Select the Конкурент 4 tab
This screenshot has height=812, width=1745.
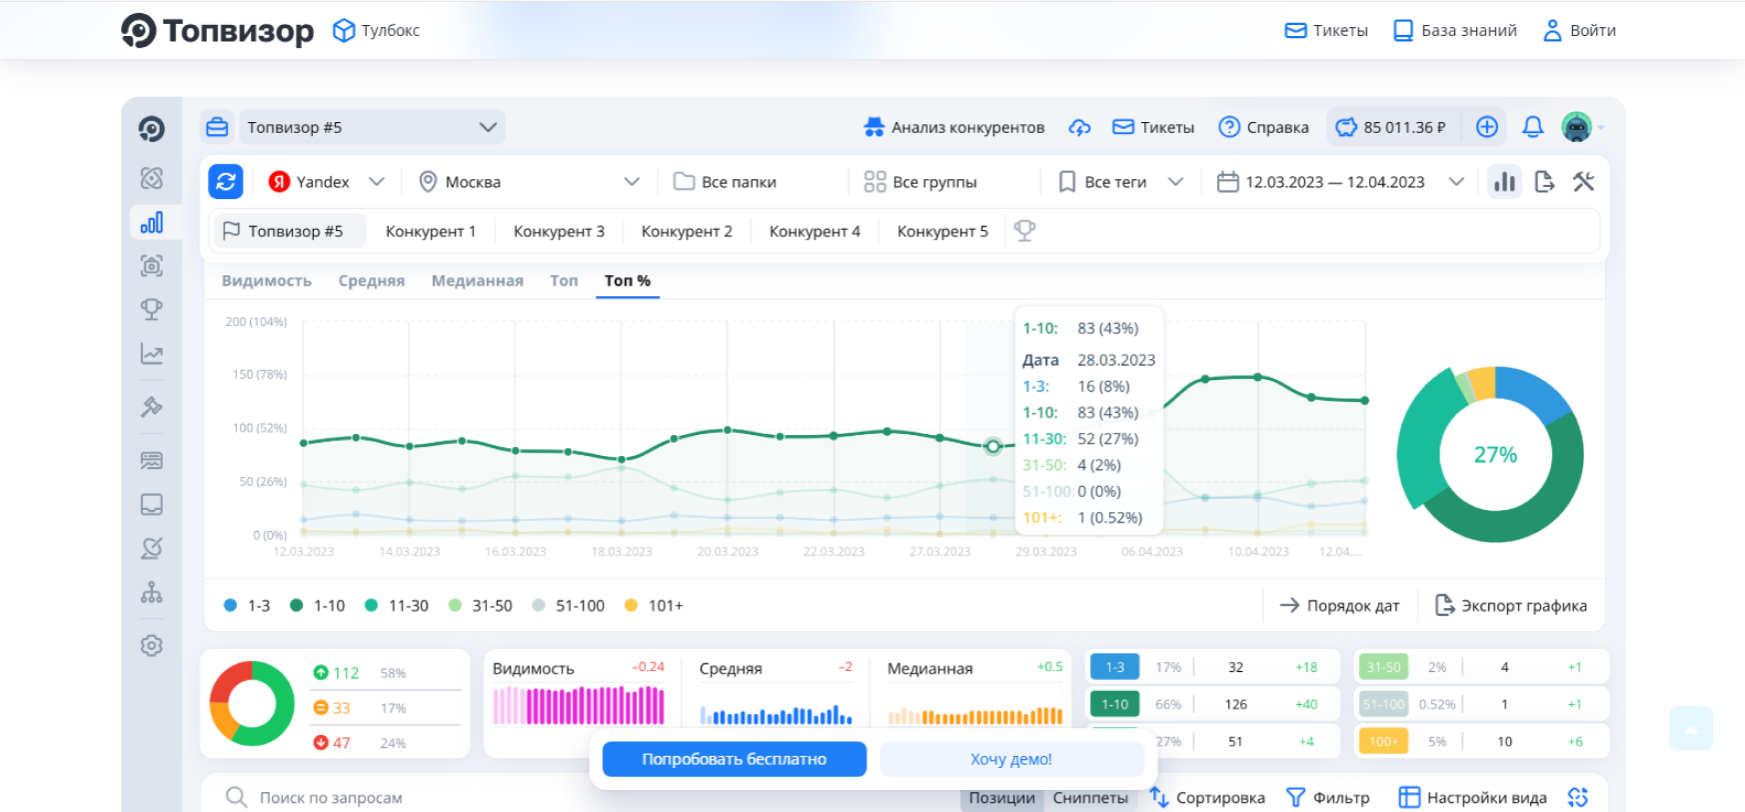[x=815, y=231]
